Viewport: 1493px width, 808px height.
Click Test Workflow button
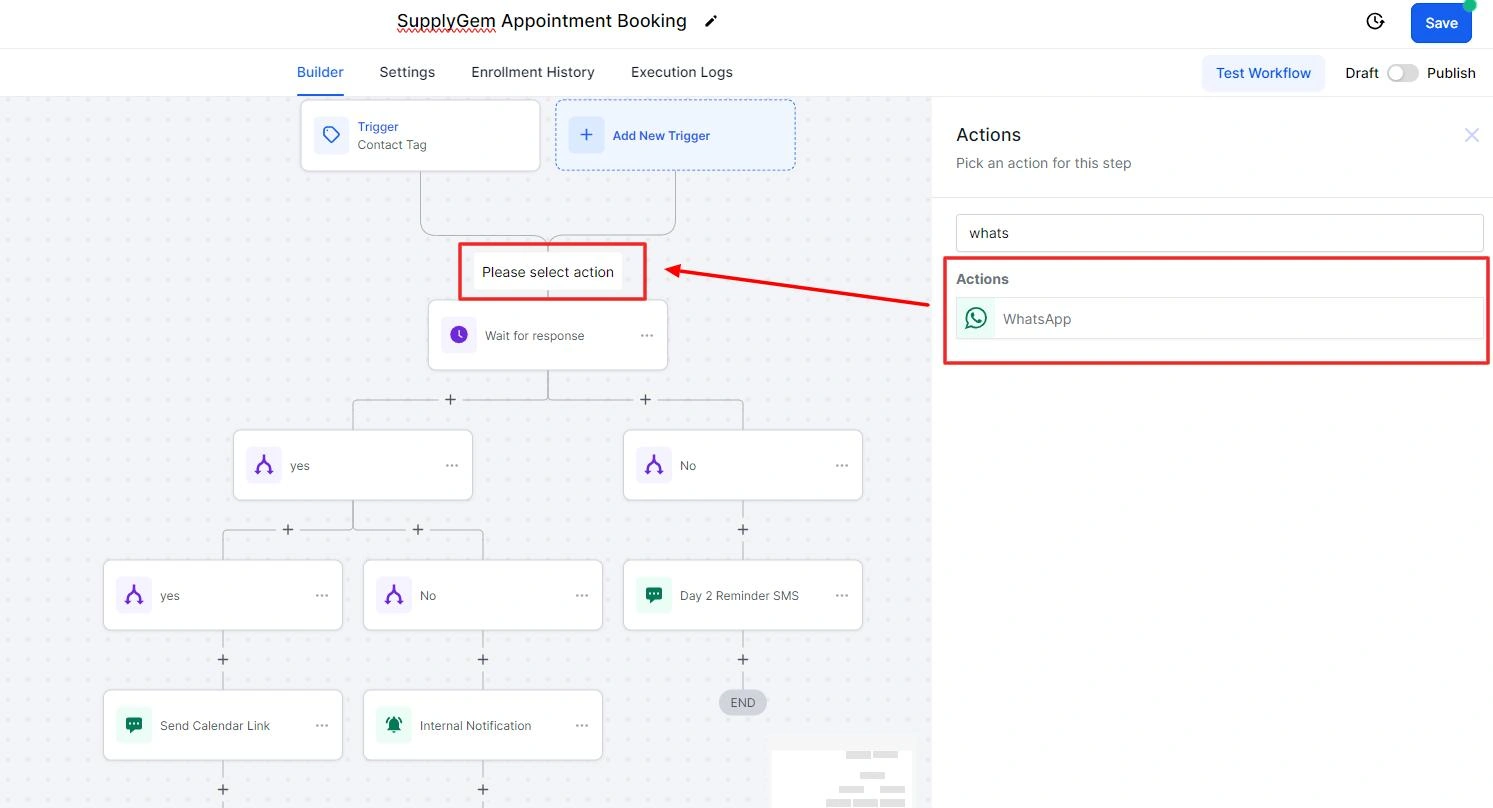1263,73
